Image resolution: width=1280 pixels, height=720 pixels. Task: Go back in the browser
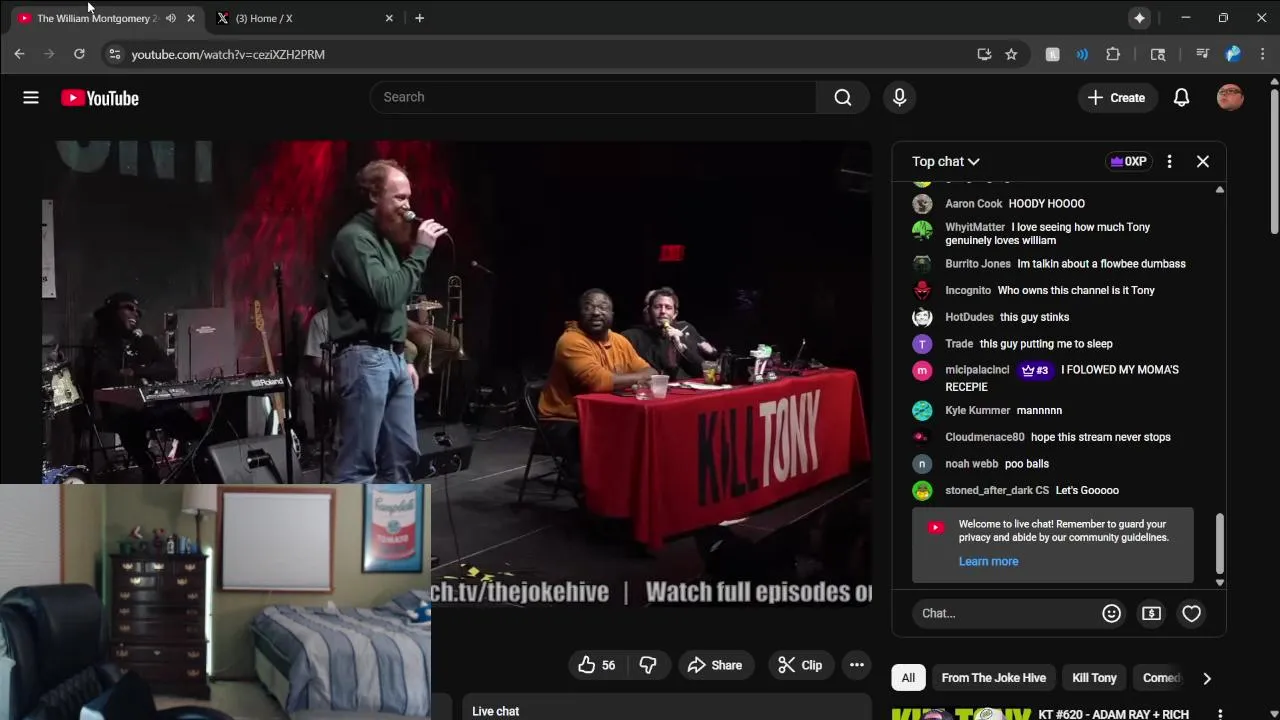point(19,54)
